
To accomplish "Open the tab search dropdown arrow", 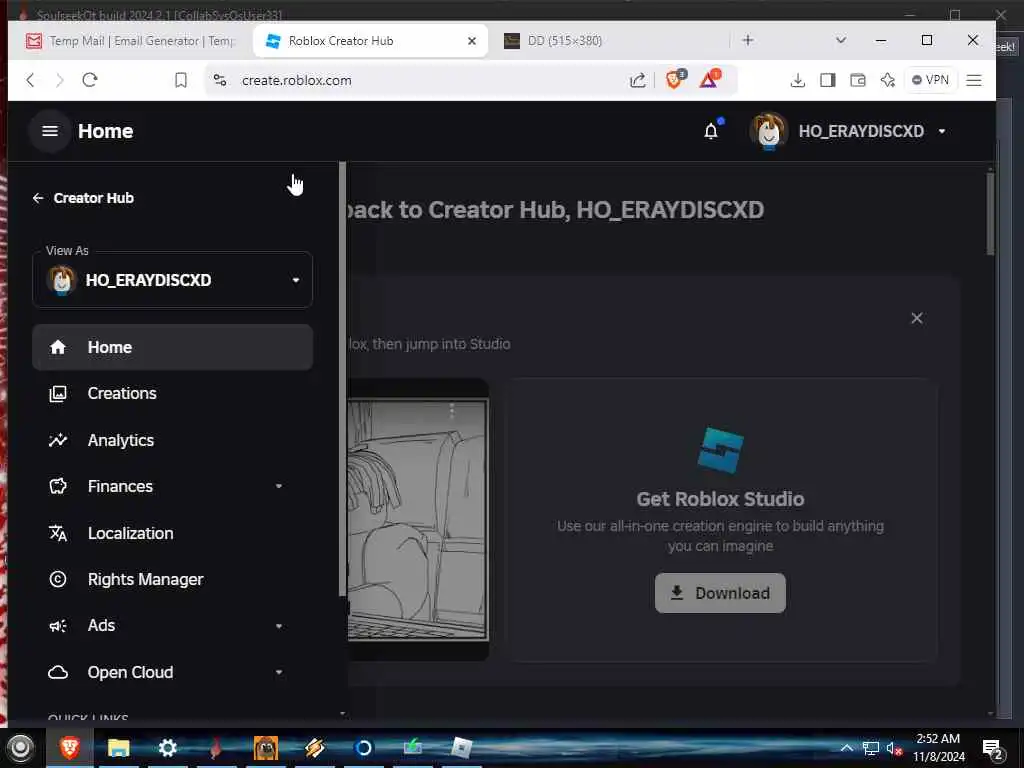I will 840,40.
